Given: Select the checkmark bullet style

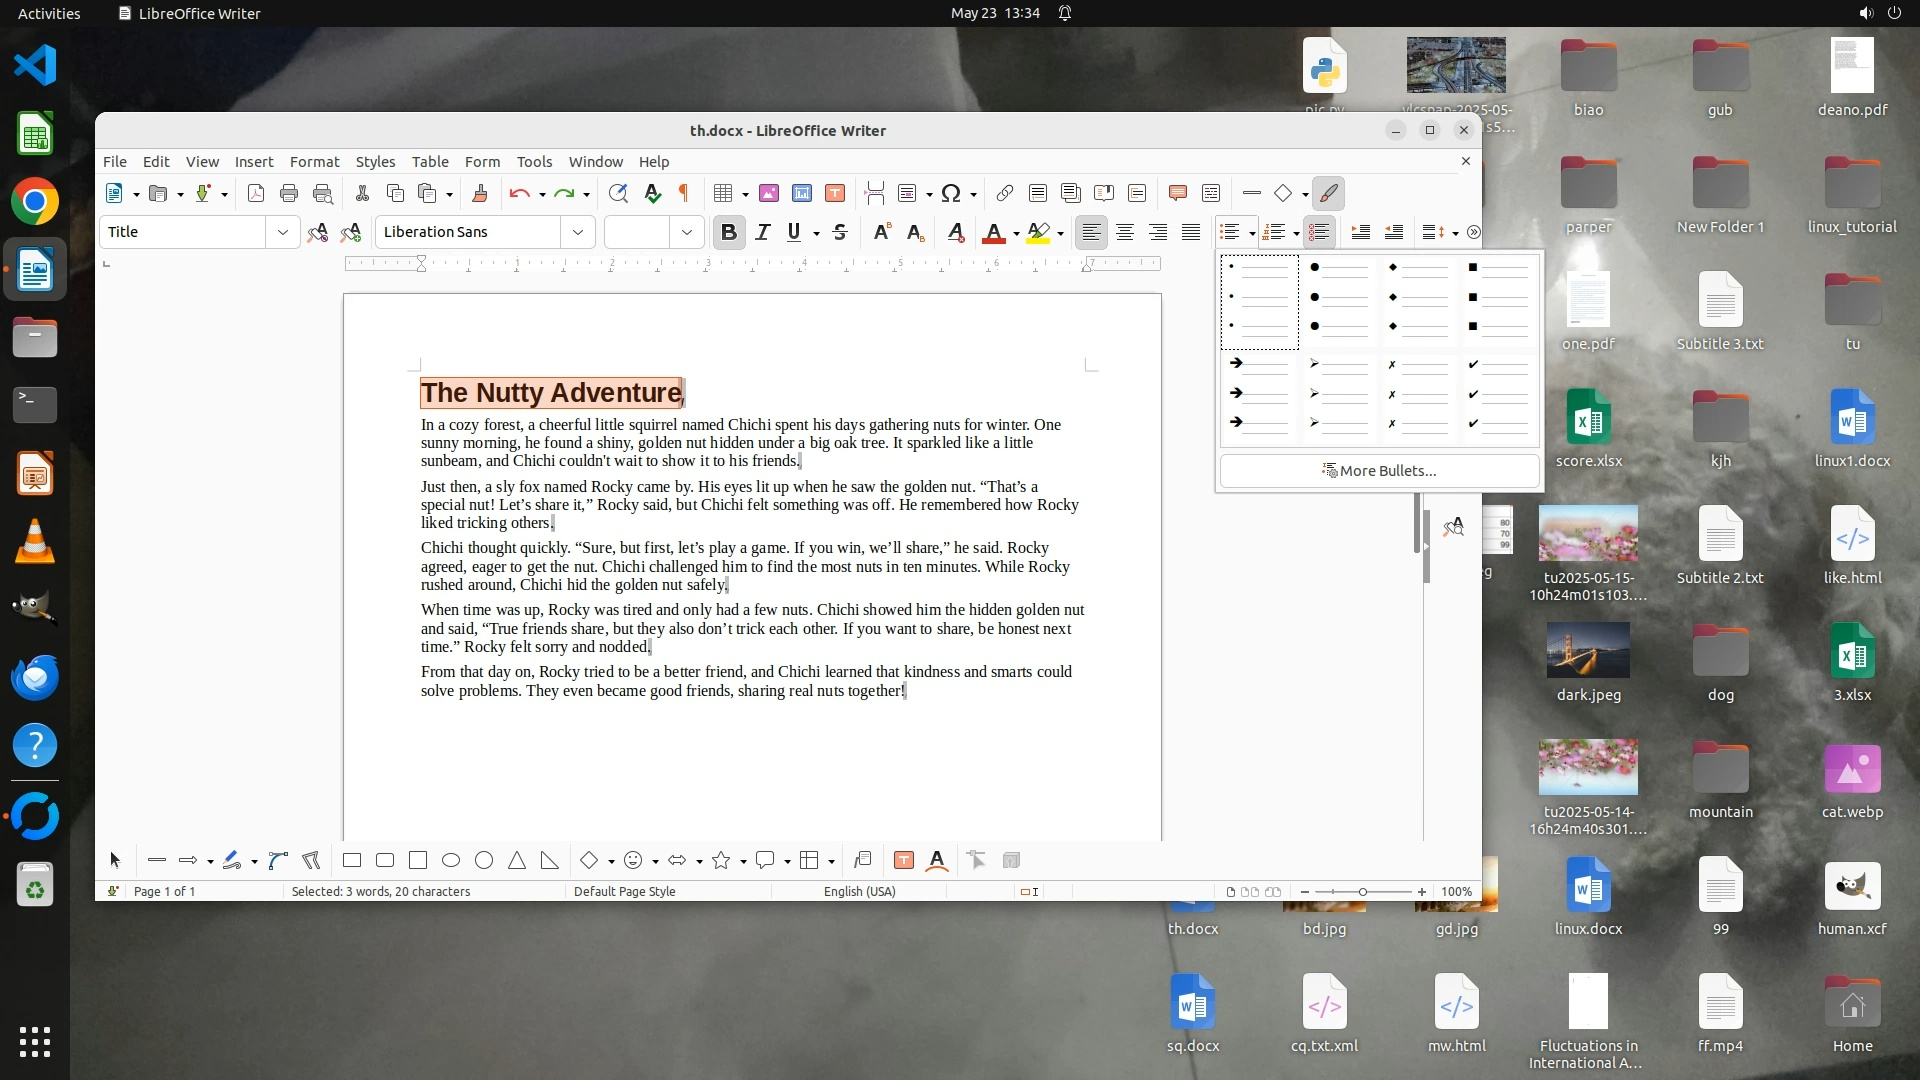Looking at the screenshot, I should 1498,394.
